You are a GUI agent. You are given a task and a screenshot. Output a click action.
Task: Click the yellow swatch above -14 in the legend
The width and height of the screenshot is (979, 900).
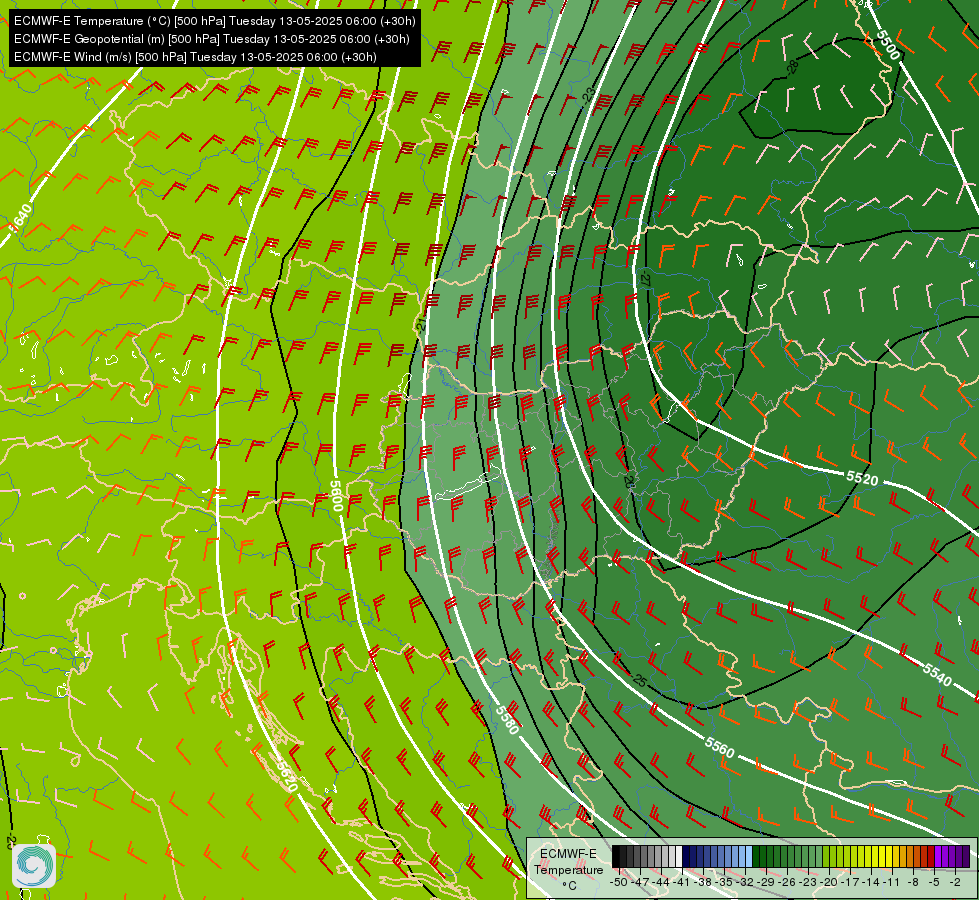click(x=868, y=856)
